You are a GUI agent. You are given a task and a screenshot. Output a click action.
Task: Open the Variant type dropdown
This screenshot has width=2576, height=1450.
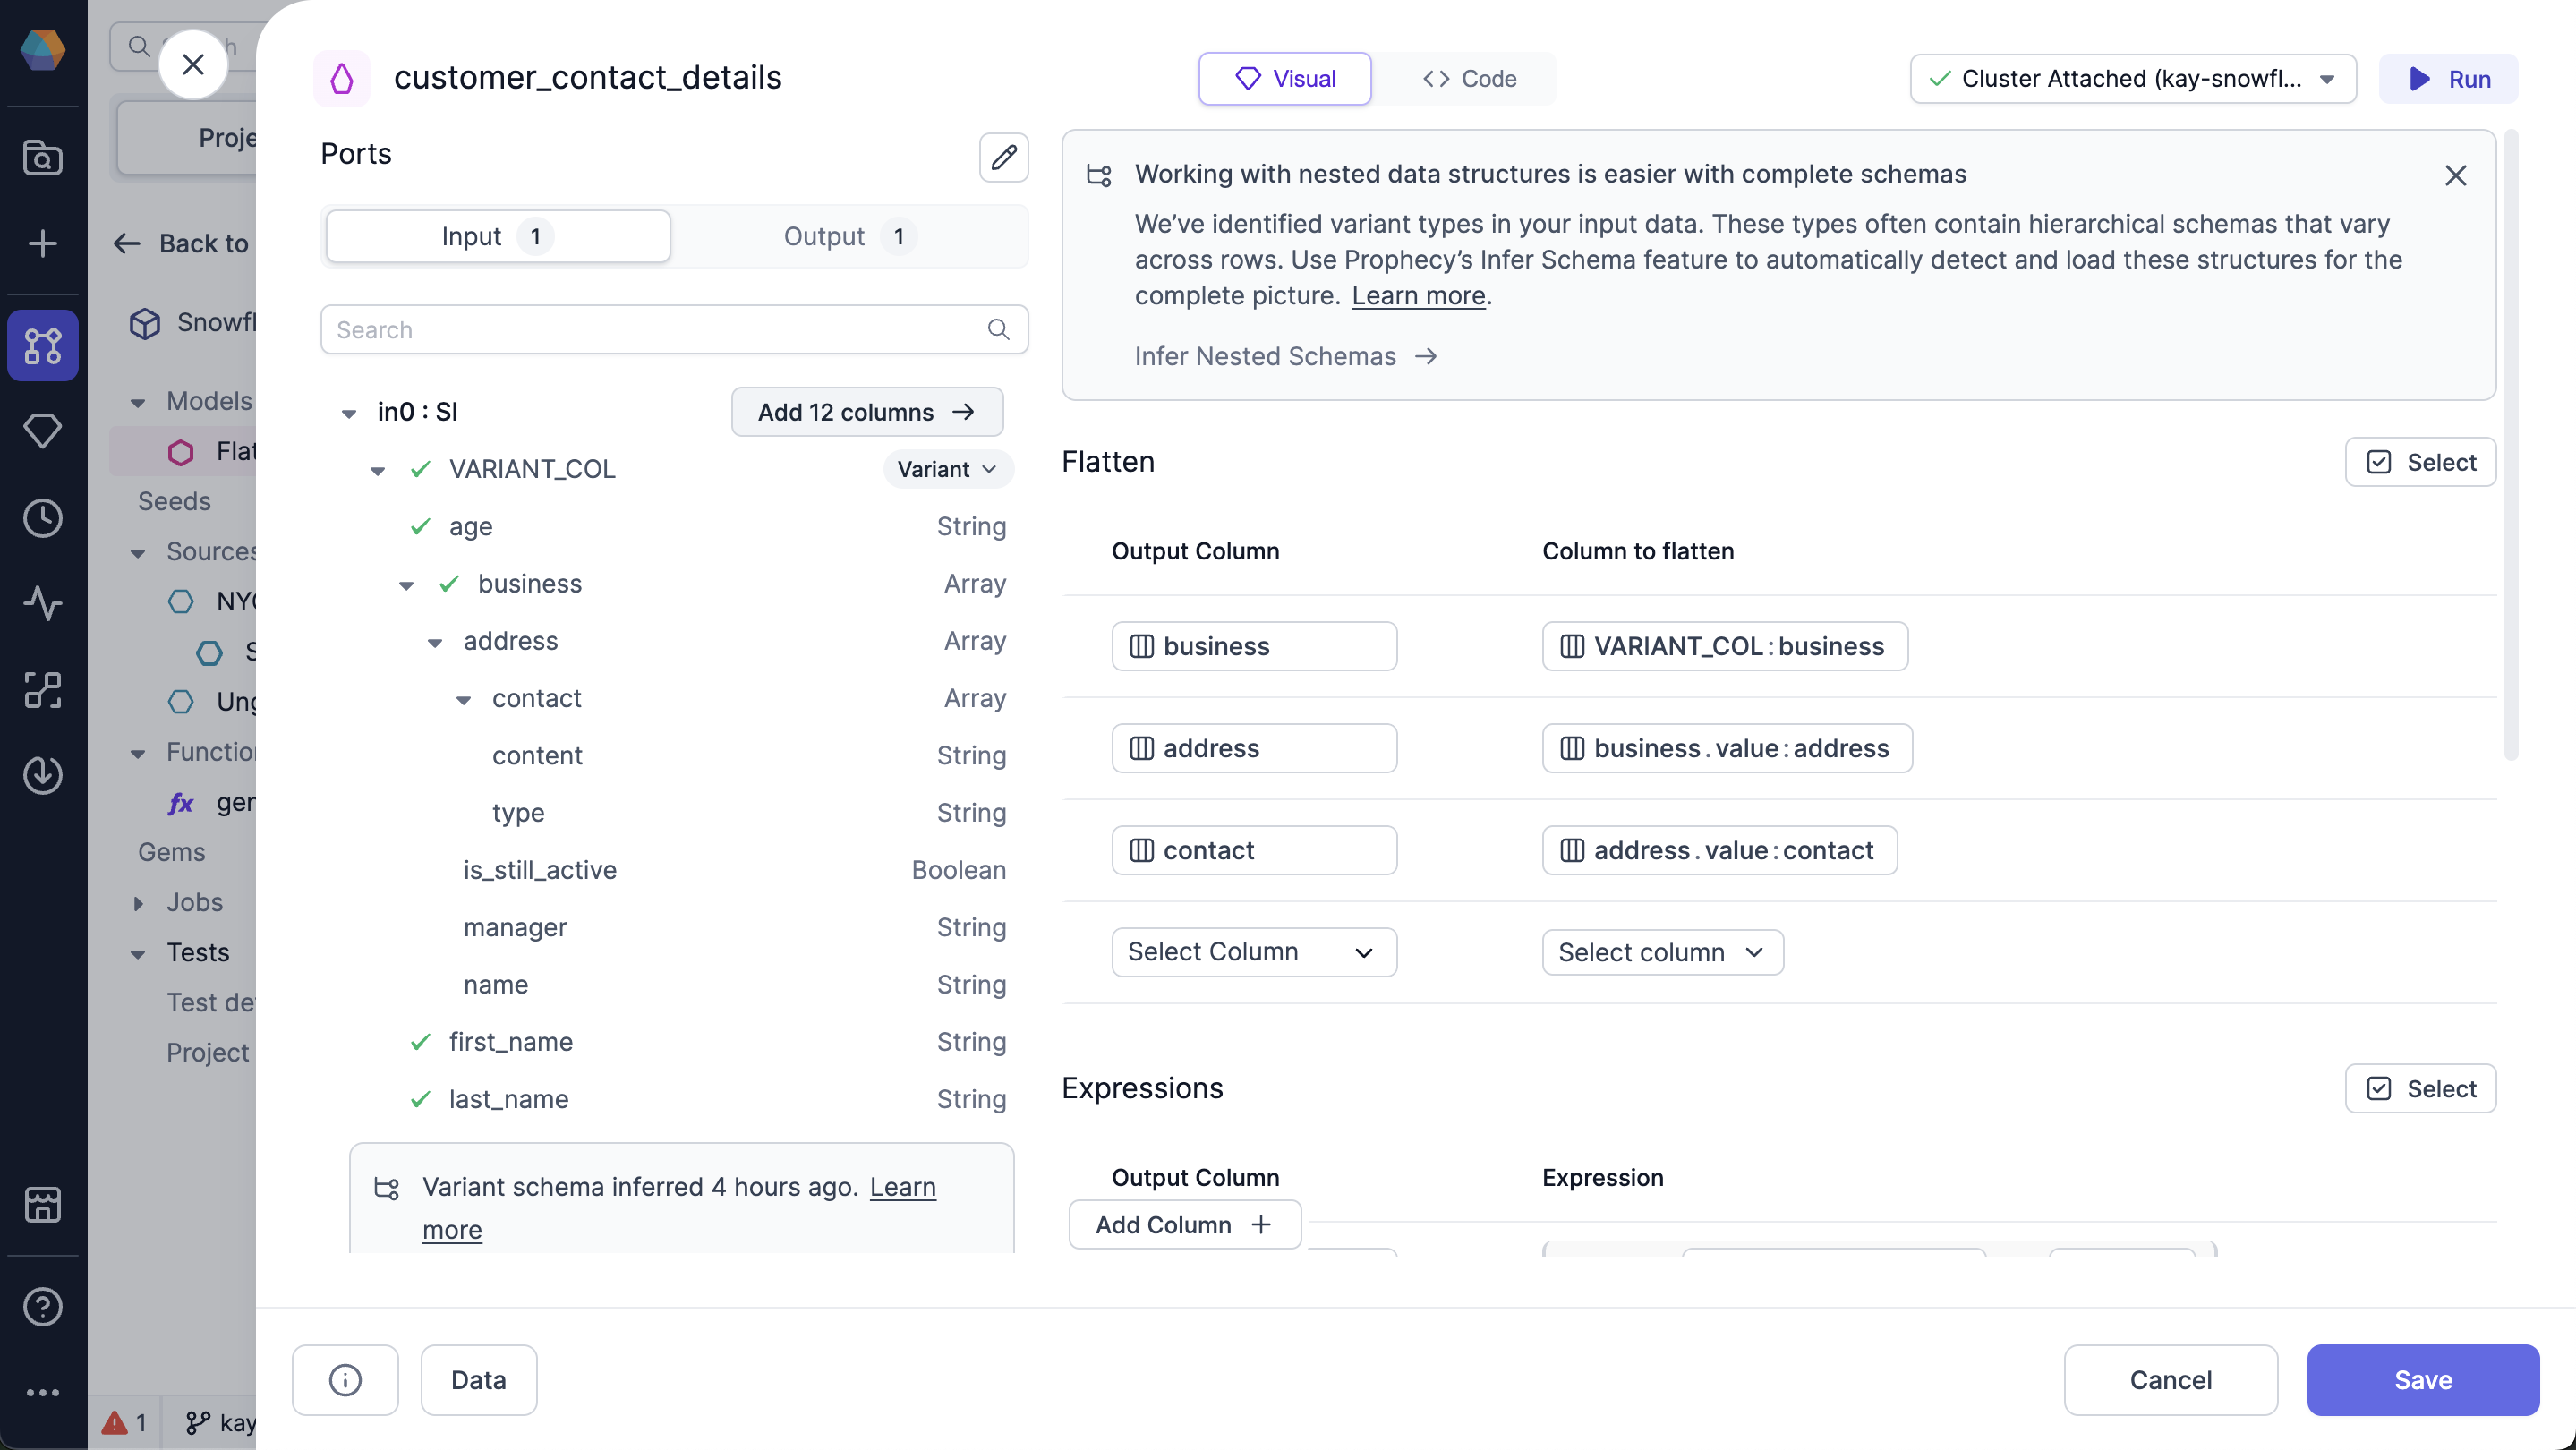pyautogui.click(x=947, y=469)
